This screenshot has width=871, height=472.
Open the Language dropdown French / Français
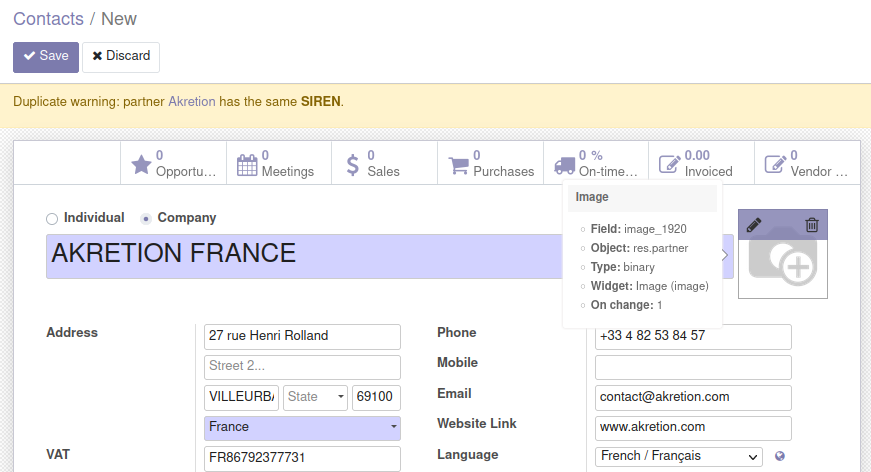[x=678, y=456]
